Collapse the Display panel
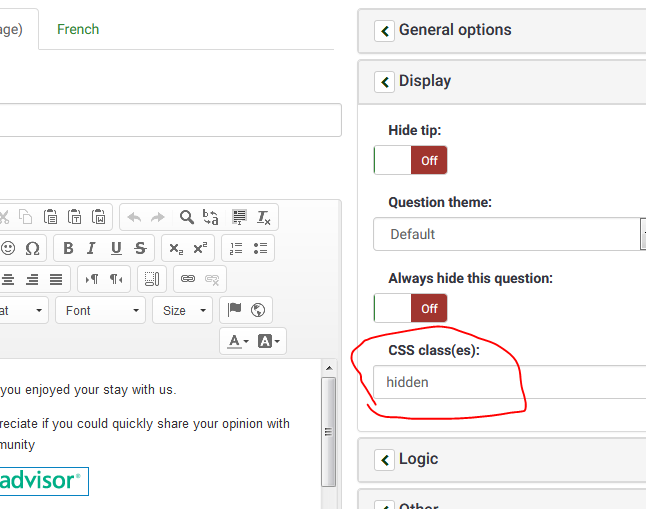This screenshot has width=646, height=509. click(x=384, y=81)
